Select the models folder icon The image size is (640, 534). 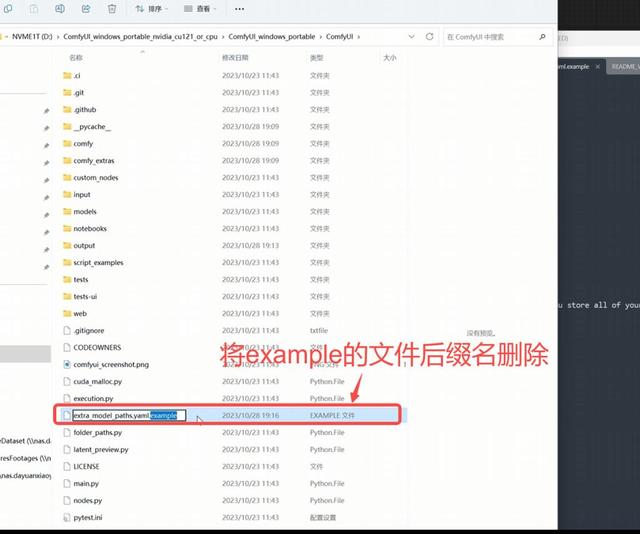tap(67, 211)
